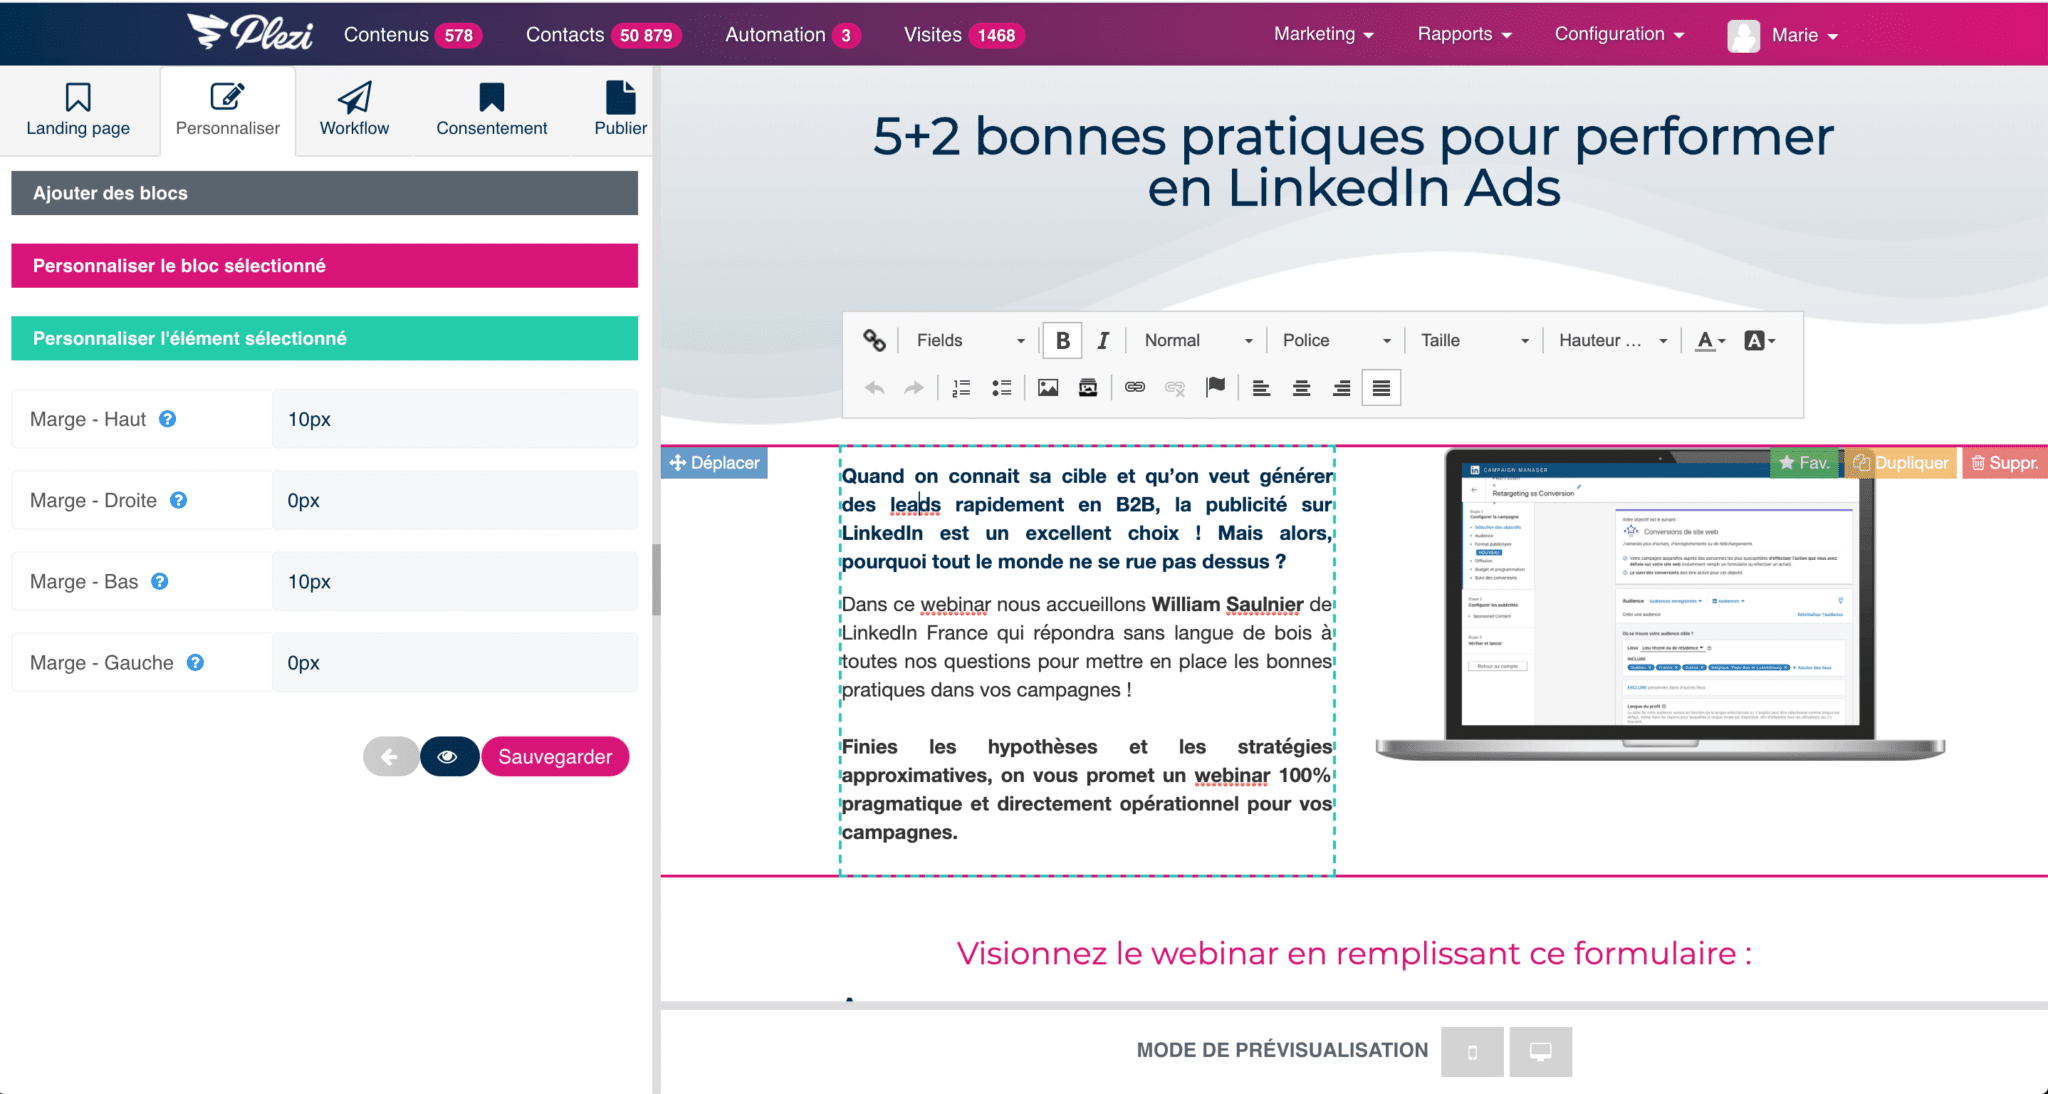The image size is (2048, 1094).
Task: Open the Normal paragraph format dropdown
Action: pos(1197,340)
